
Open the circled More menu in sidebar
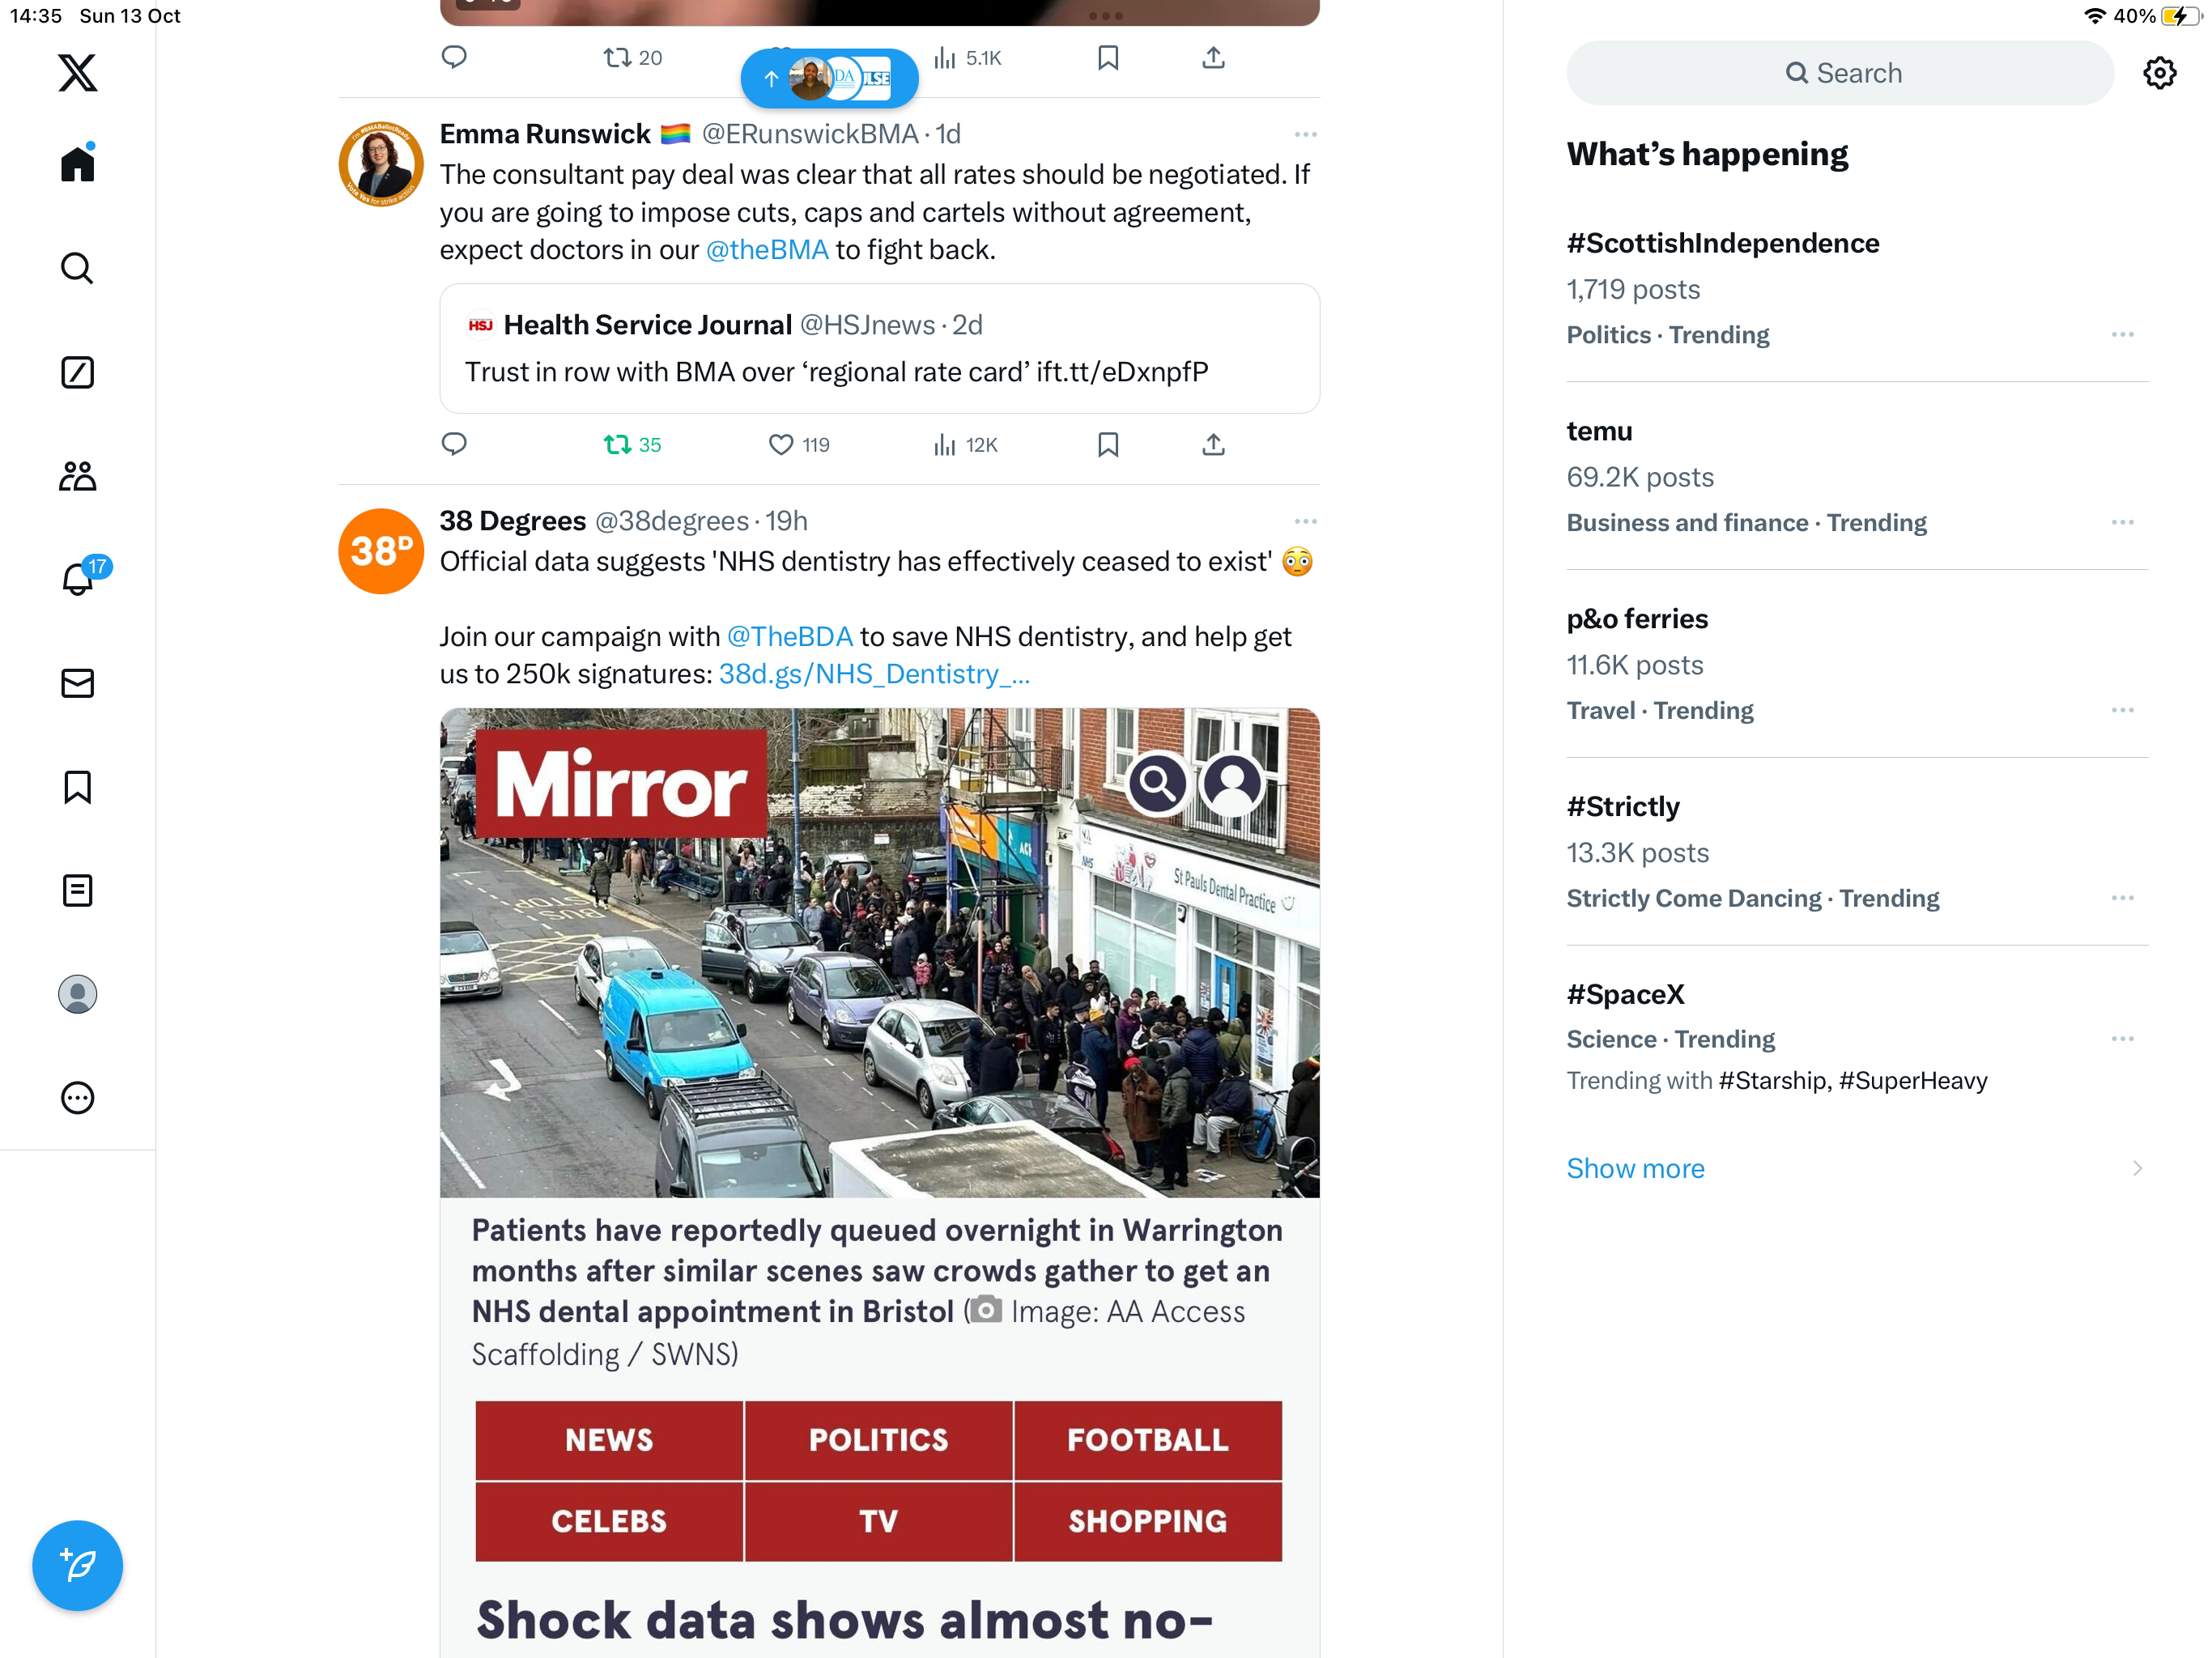point(77,1098)
